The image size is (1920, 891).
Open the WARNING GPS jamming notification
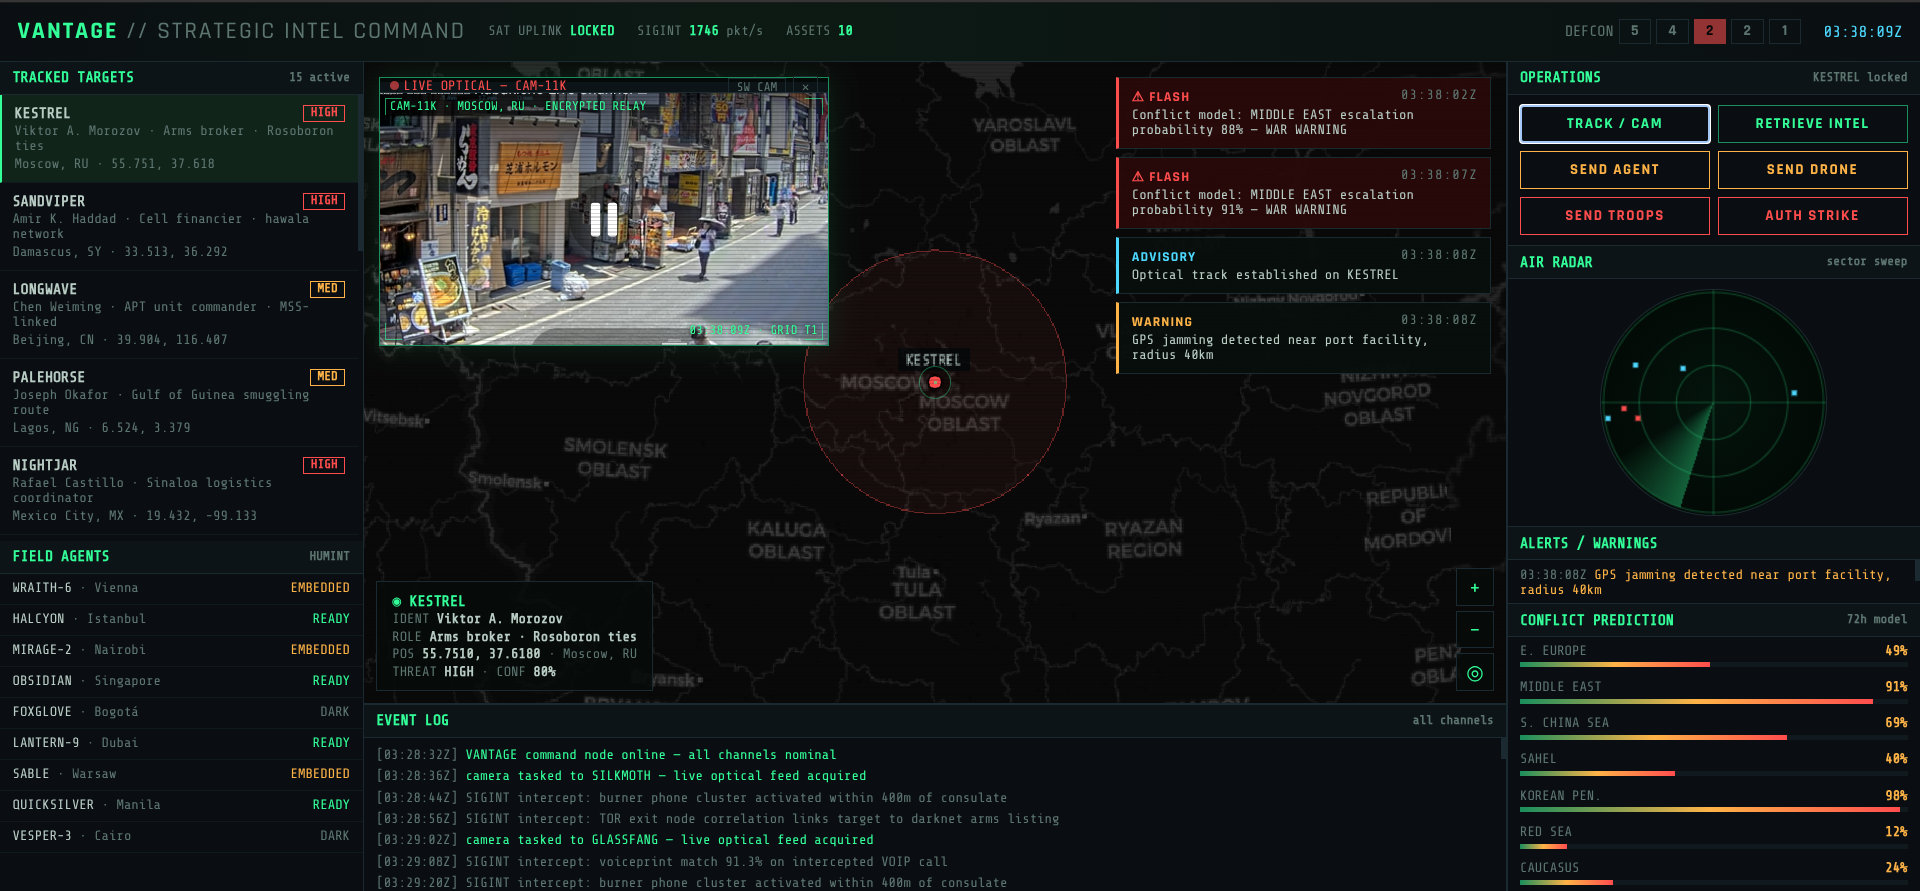point(1303,338)
